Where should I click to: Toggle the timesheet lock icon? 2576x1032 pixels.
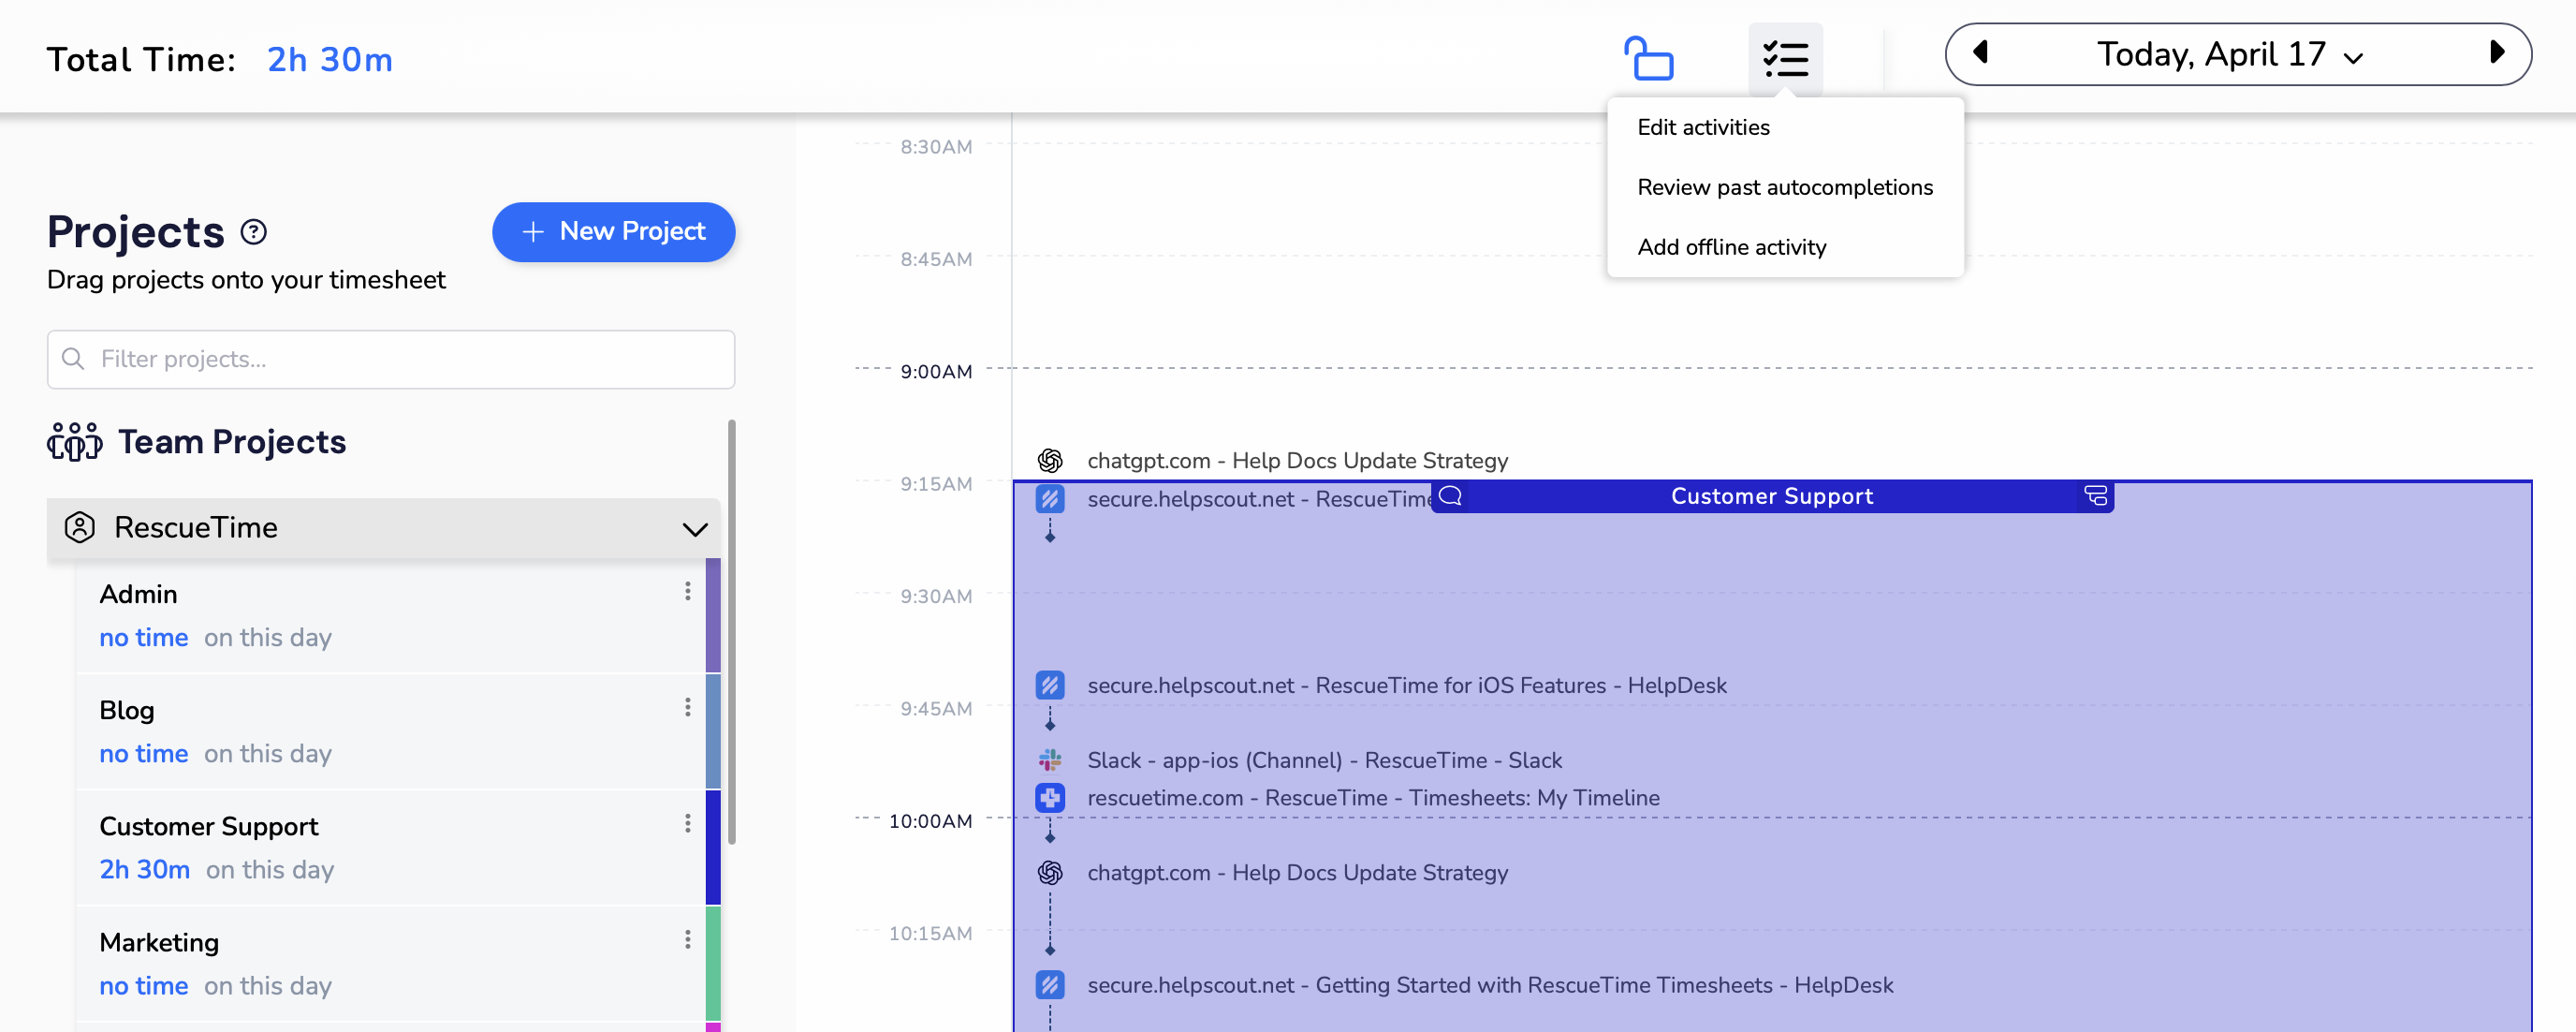(1648, 58)
